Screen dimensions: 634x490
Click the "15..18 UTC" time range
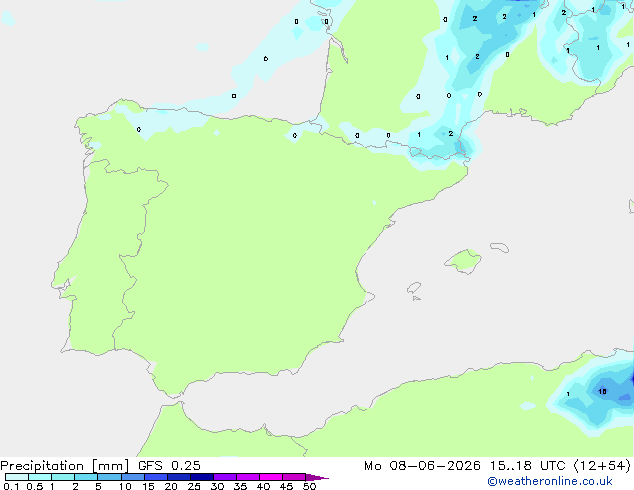pos(528,466)
